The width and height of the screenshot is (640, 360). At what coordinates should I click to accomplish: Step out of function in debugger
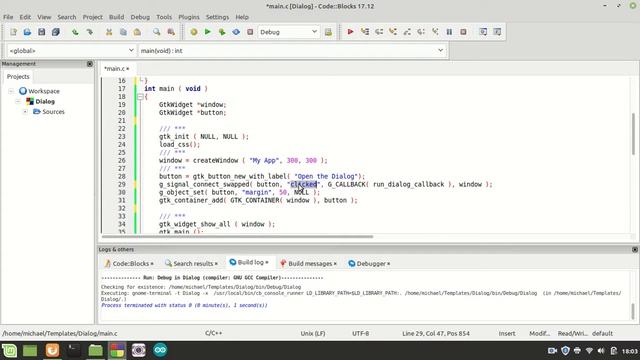click(407, 32)
